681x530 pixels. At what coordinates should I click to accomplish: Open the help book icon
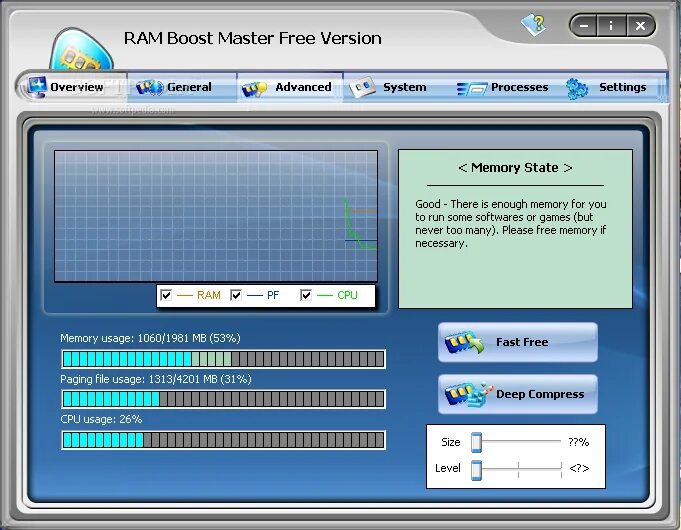(x=533, y=24)
